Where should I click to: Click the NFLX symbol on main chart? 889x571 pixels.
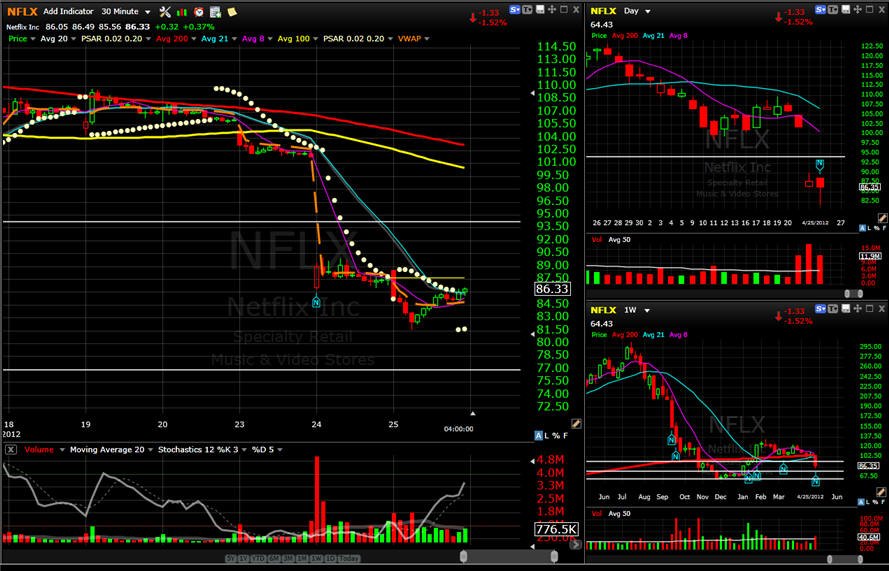22,11
